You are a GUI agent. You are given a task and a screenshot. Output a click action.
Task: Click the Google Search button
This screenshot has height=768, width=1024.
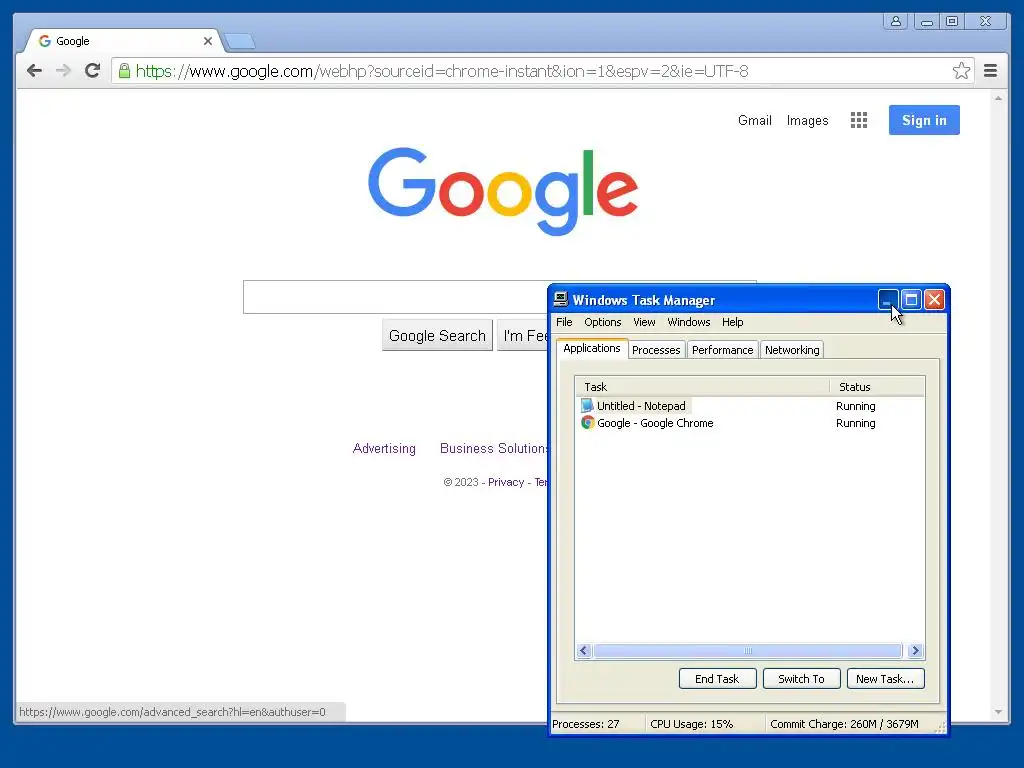(x=437, y=335)
